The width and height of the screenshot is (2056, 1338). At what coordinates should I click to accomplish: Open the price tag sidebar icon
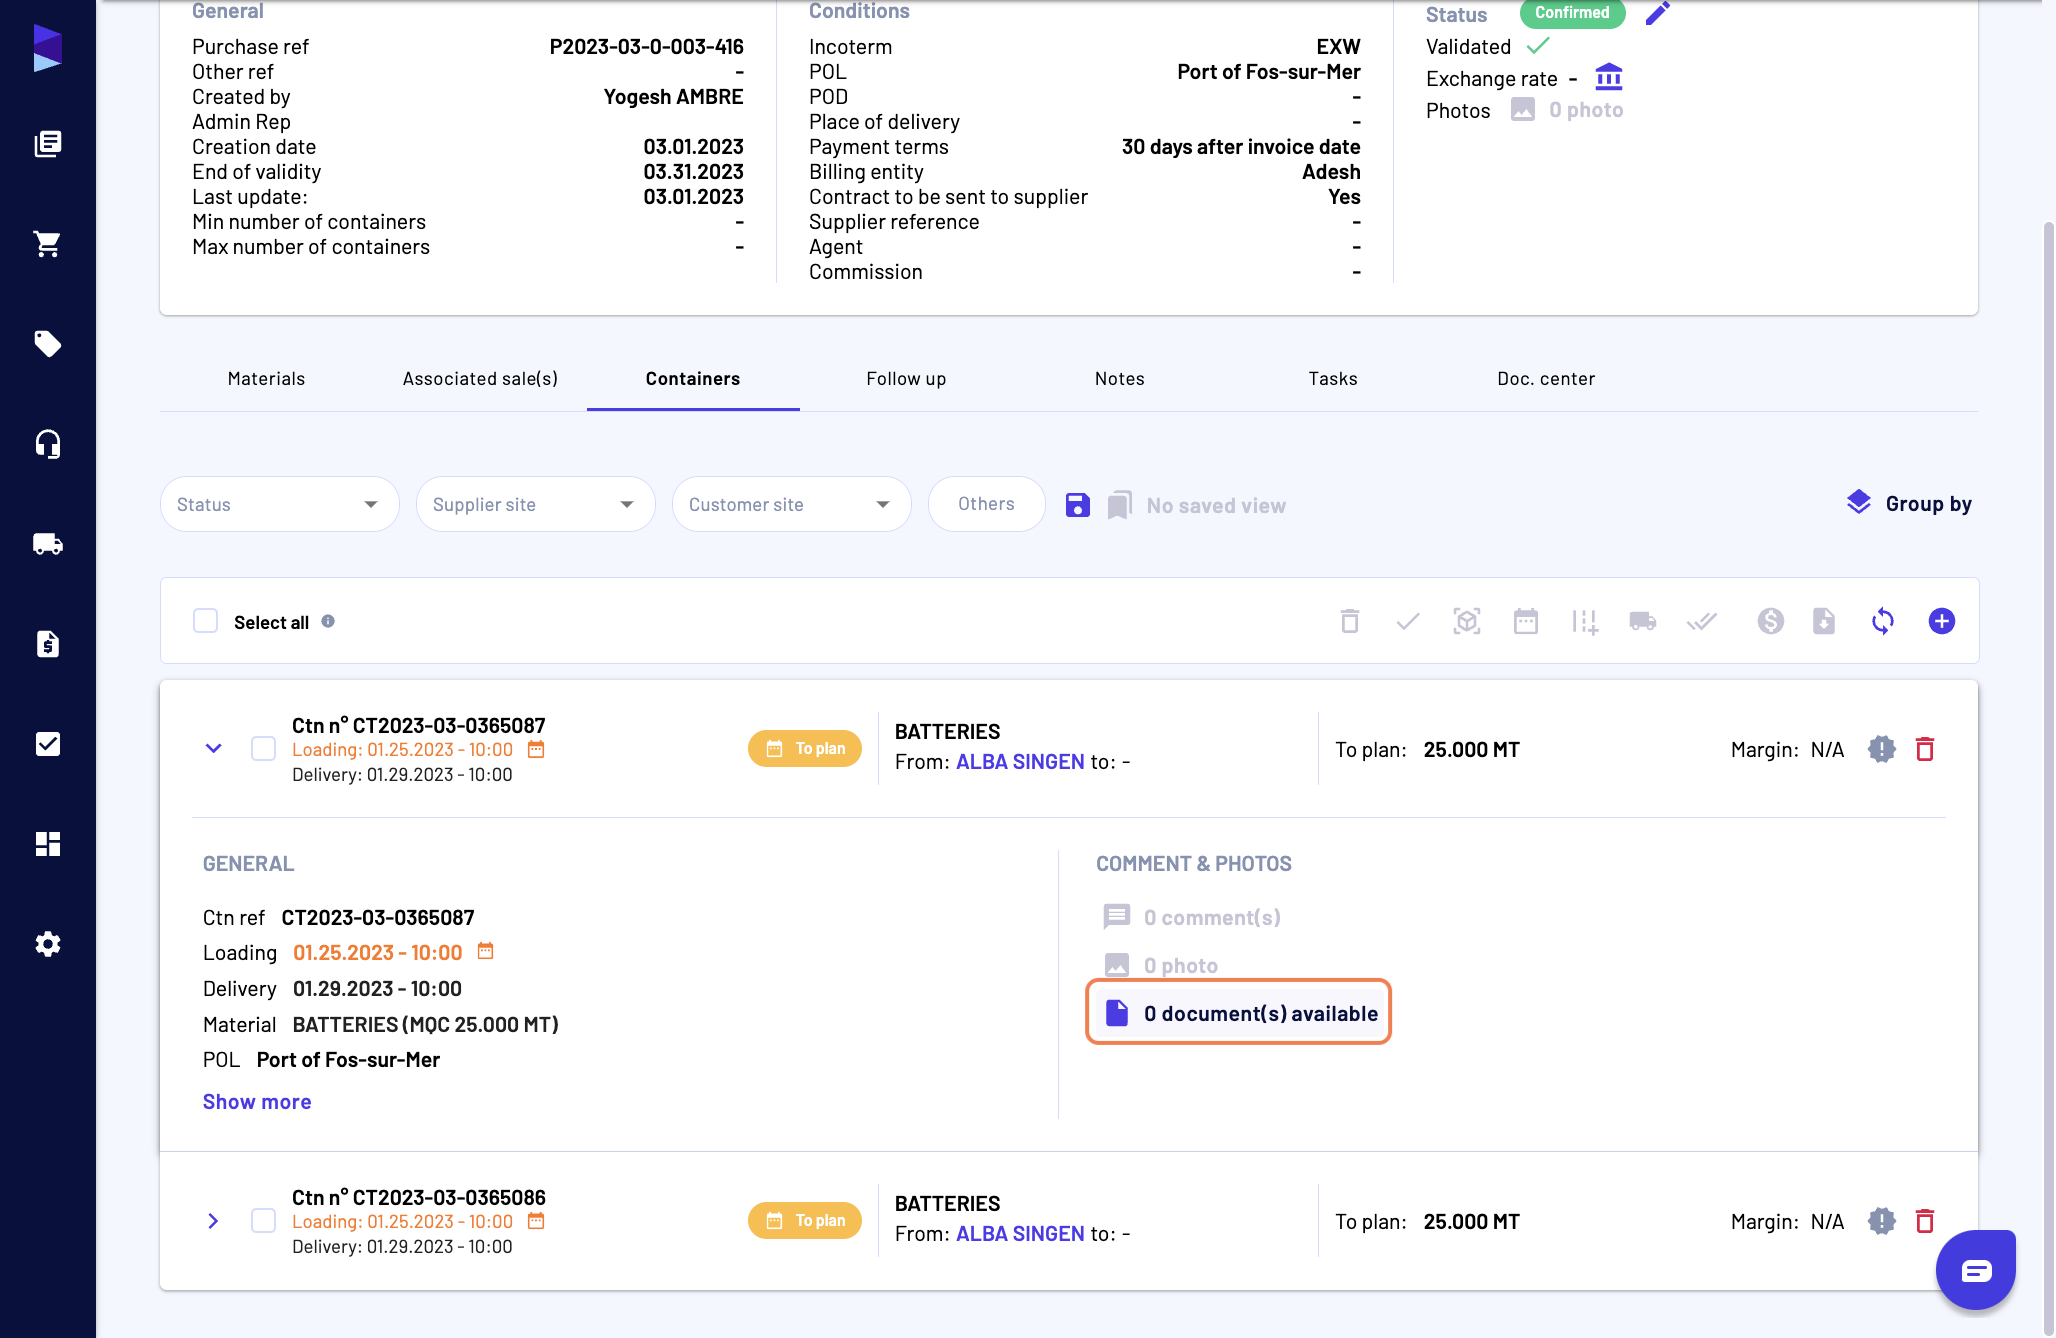tap(47, 344)
